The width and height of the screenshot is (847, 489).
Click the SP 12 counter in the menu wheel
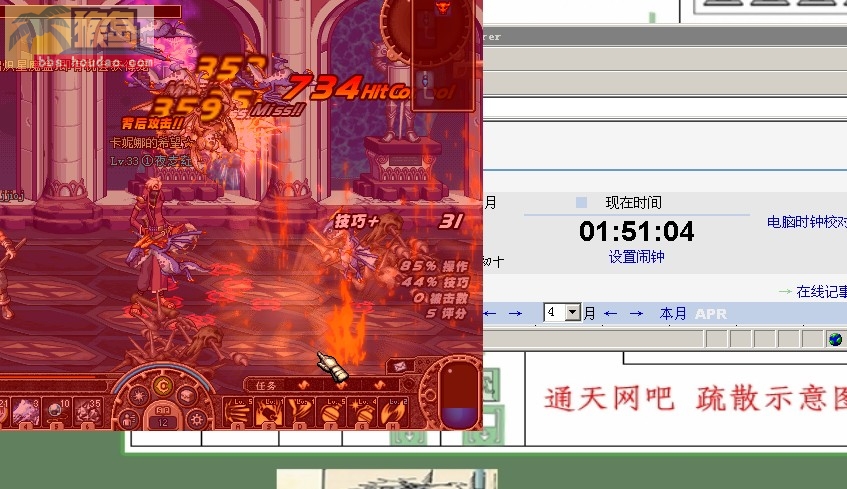click(163, 417)
